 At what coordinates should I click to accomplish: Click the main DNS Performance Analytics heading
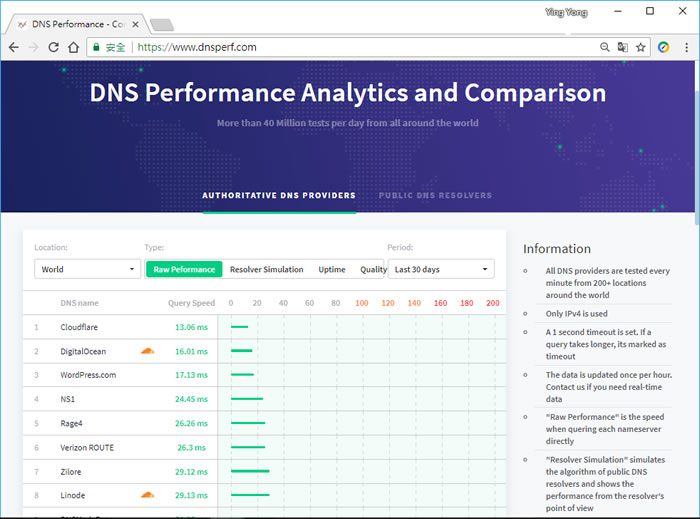click(348, 93)
